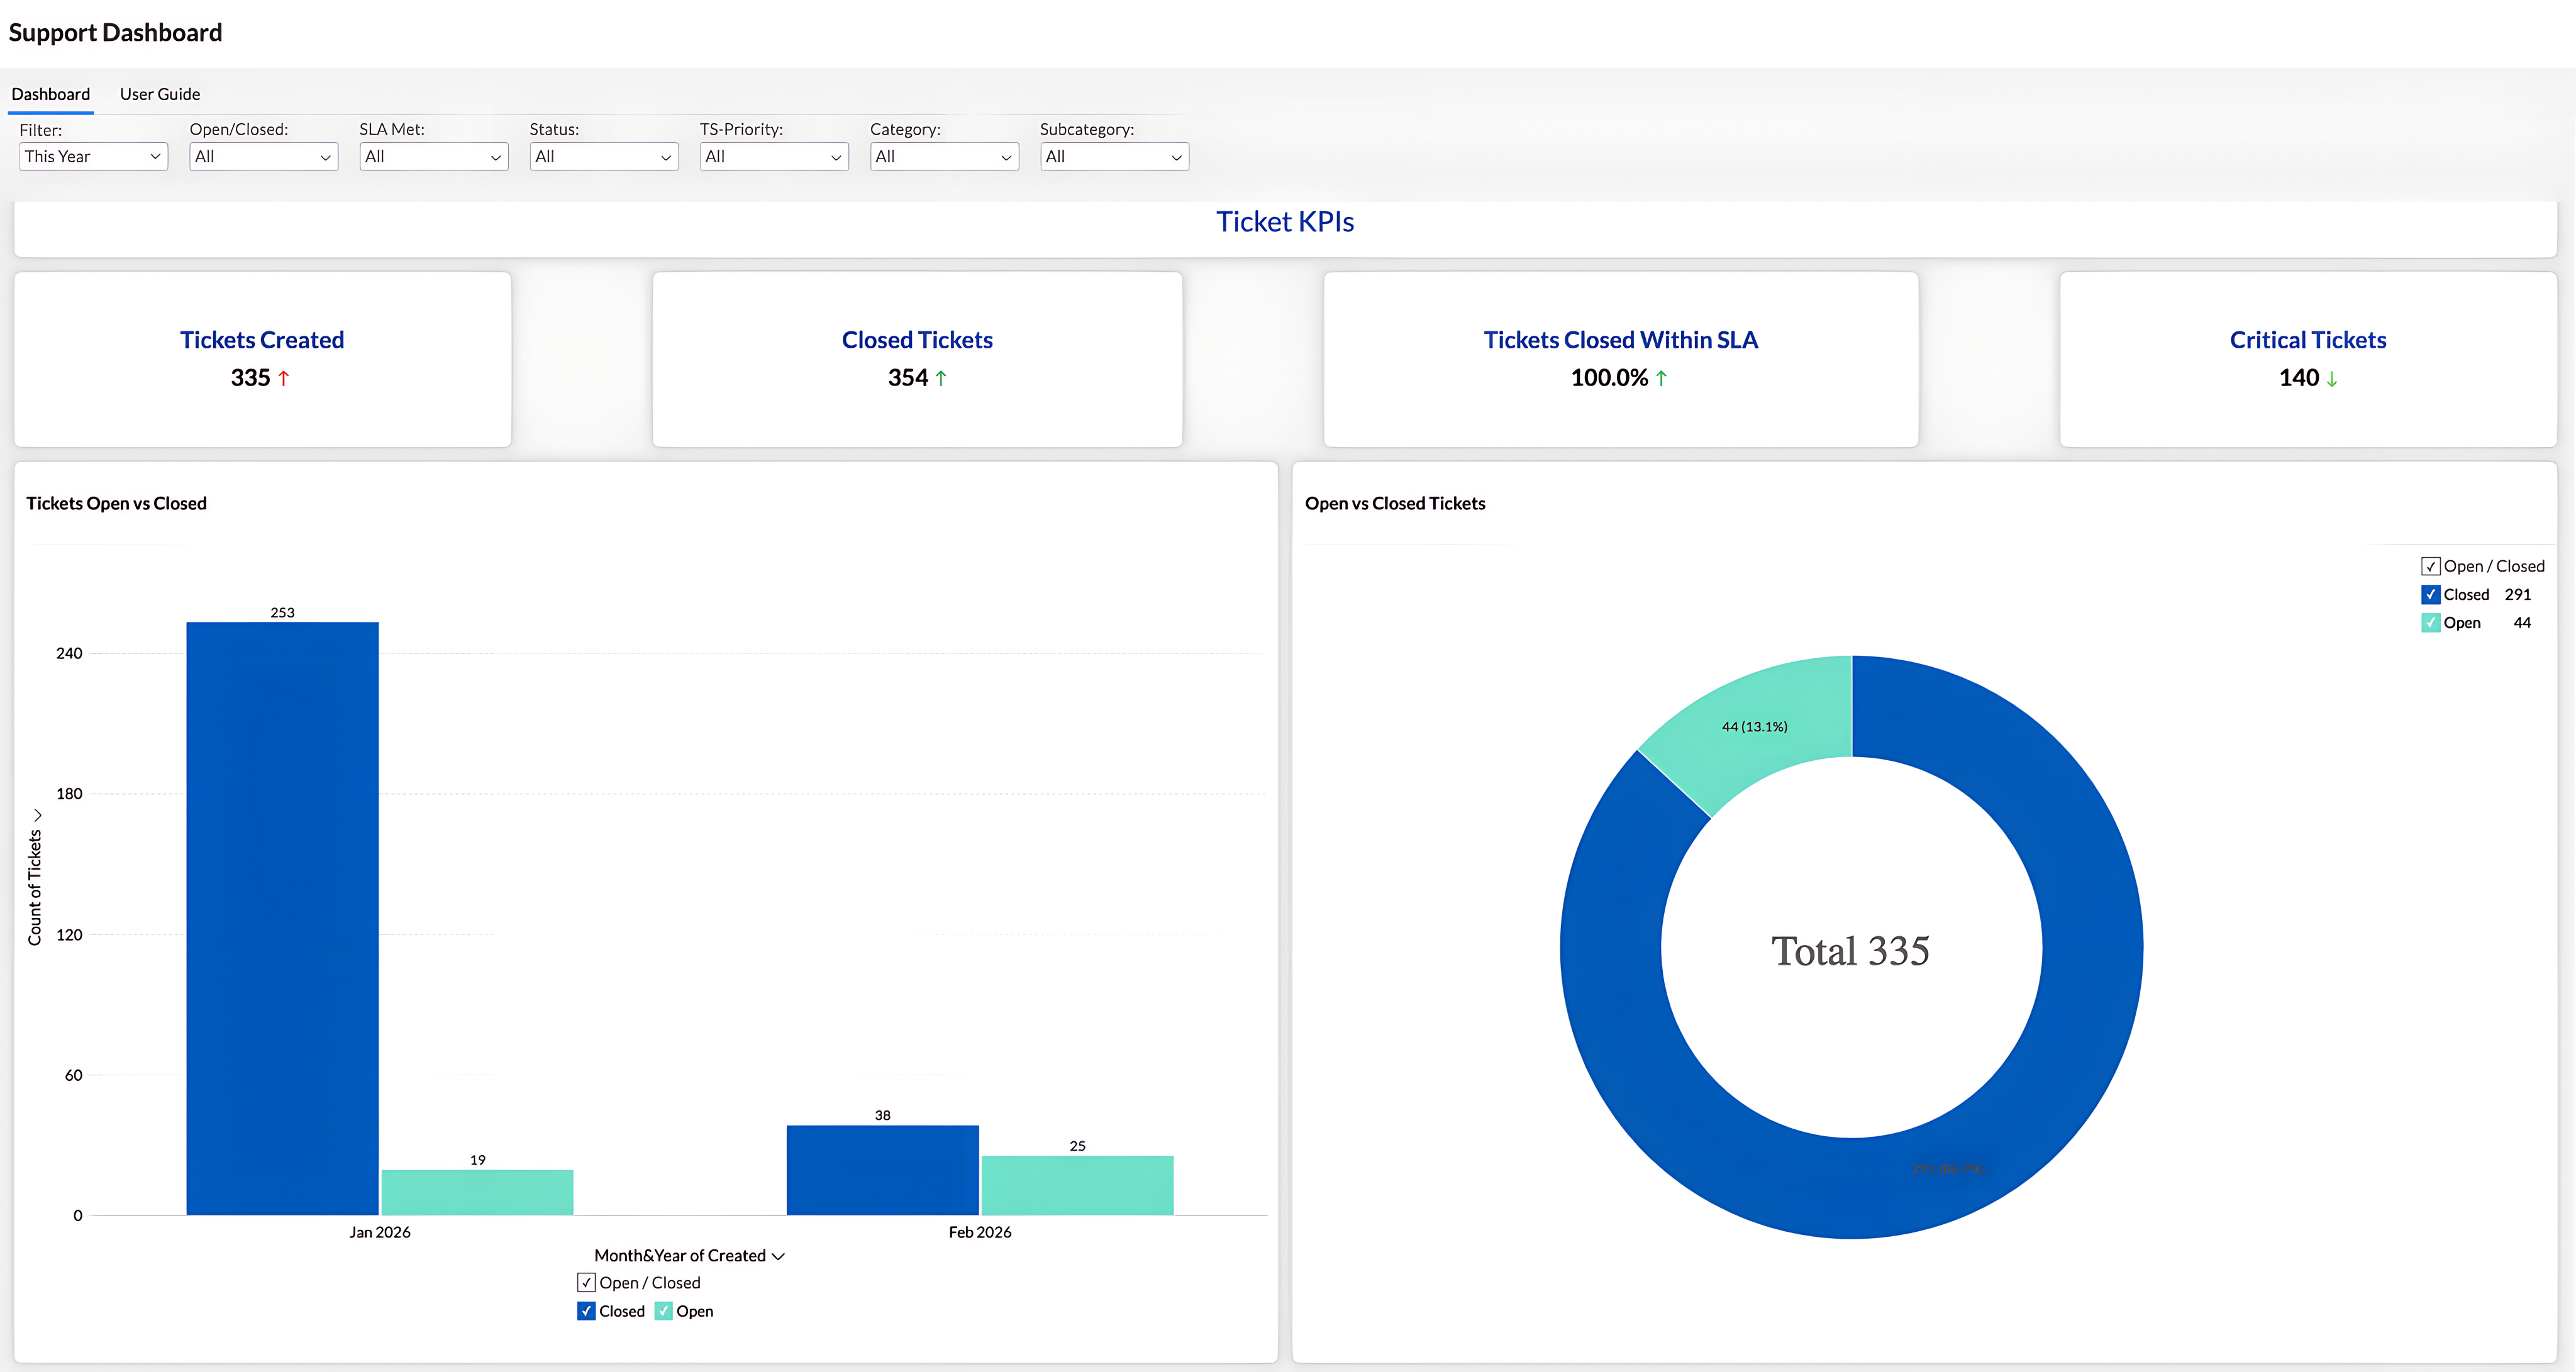2576x1372 pixels.
Task: Toggle Open checkbox in donut chart legend
Action: coord(2430,622)
